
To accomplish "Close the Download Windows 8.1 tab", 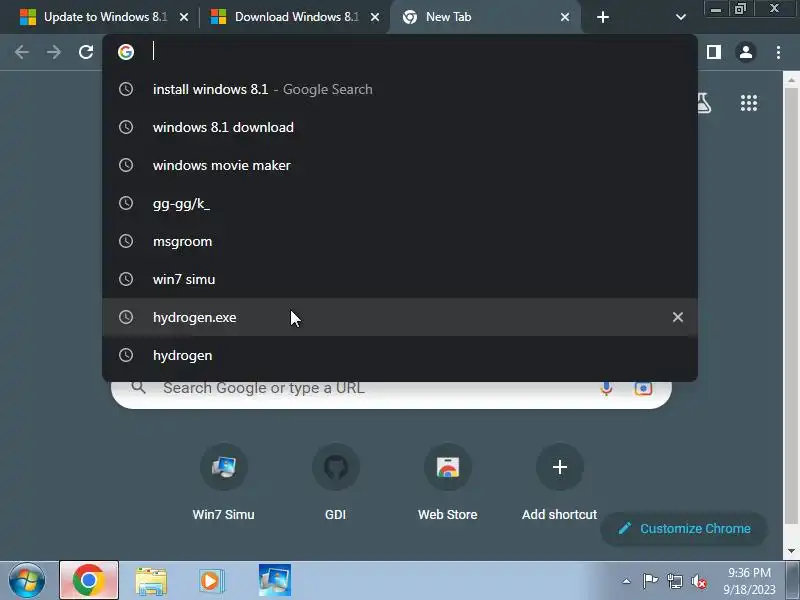I will (374, 17).
